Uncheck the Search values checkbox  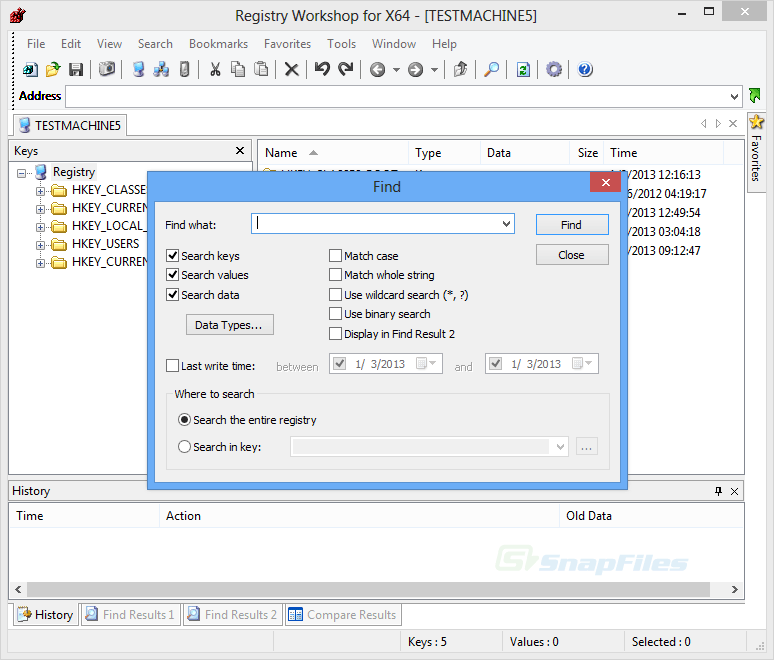click(172, 274)
